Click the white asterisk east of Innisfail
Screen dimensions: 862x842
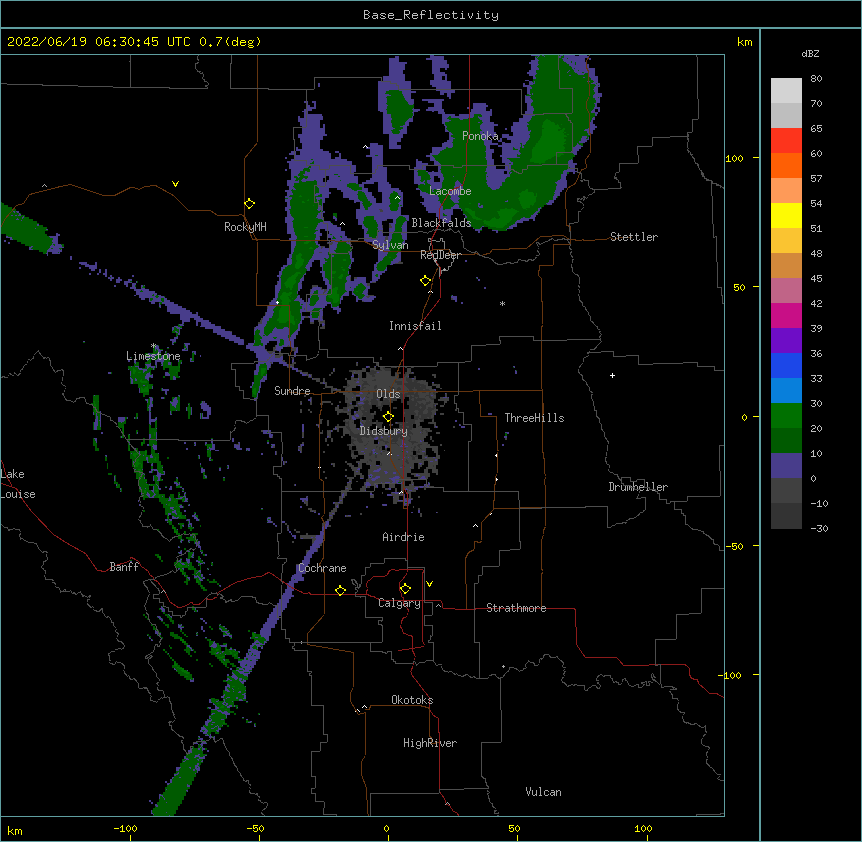pos(502,304)
